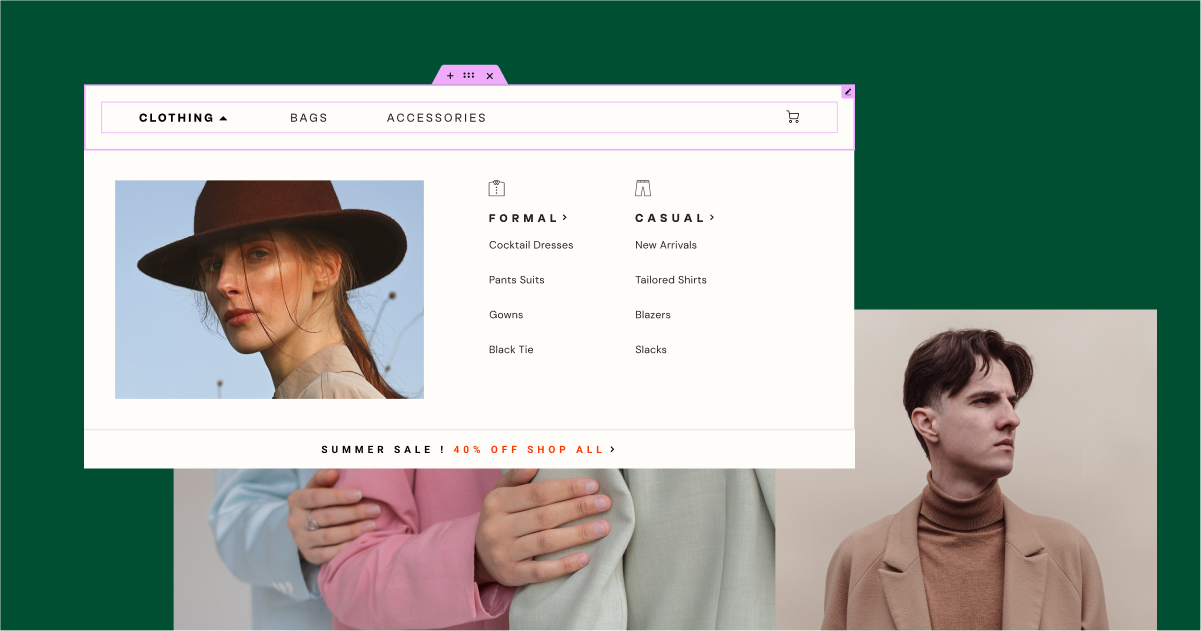Select the Gowns link
Screen dimensions: 1201x631
pyautogui.click(x=506, y=315)
